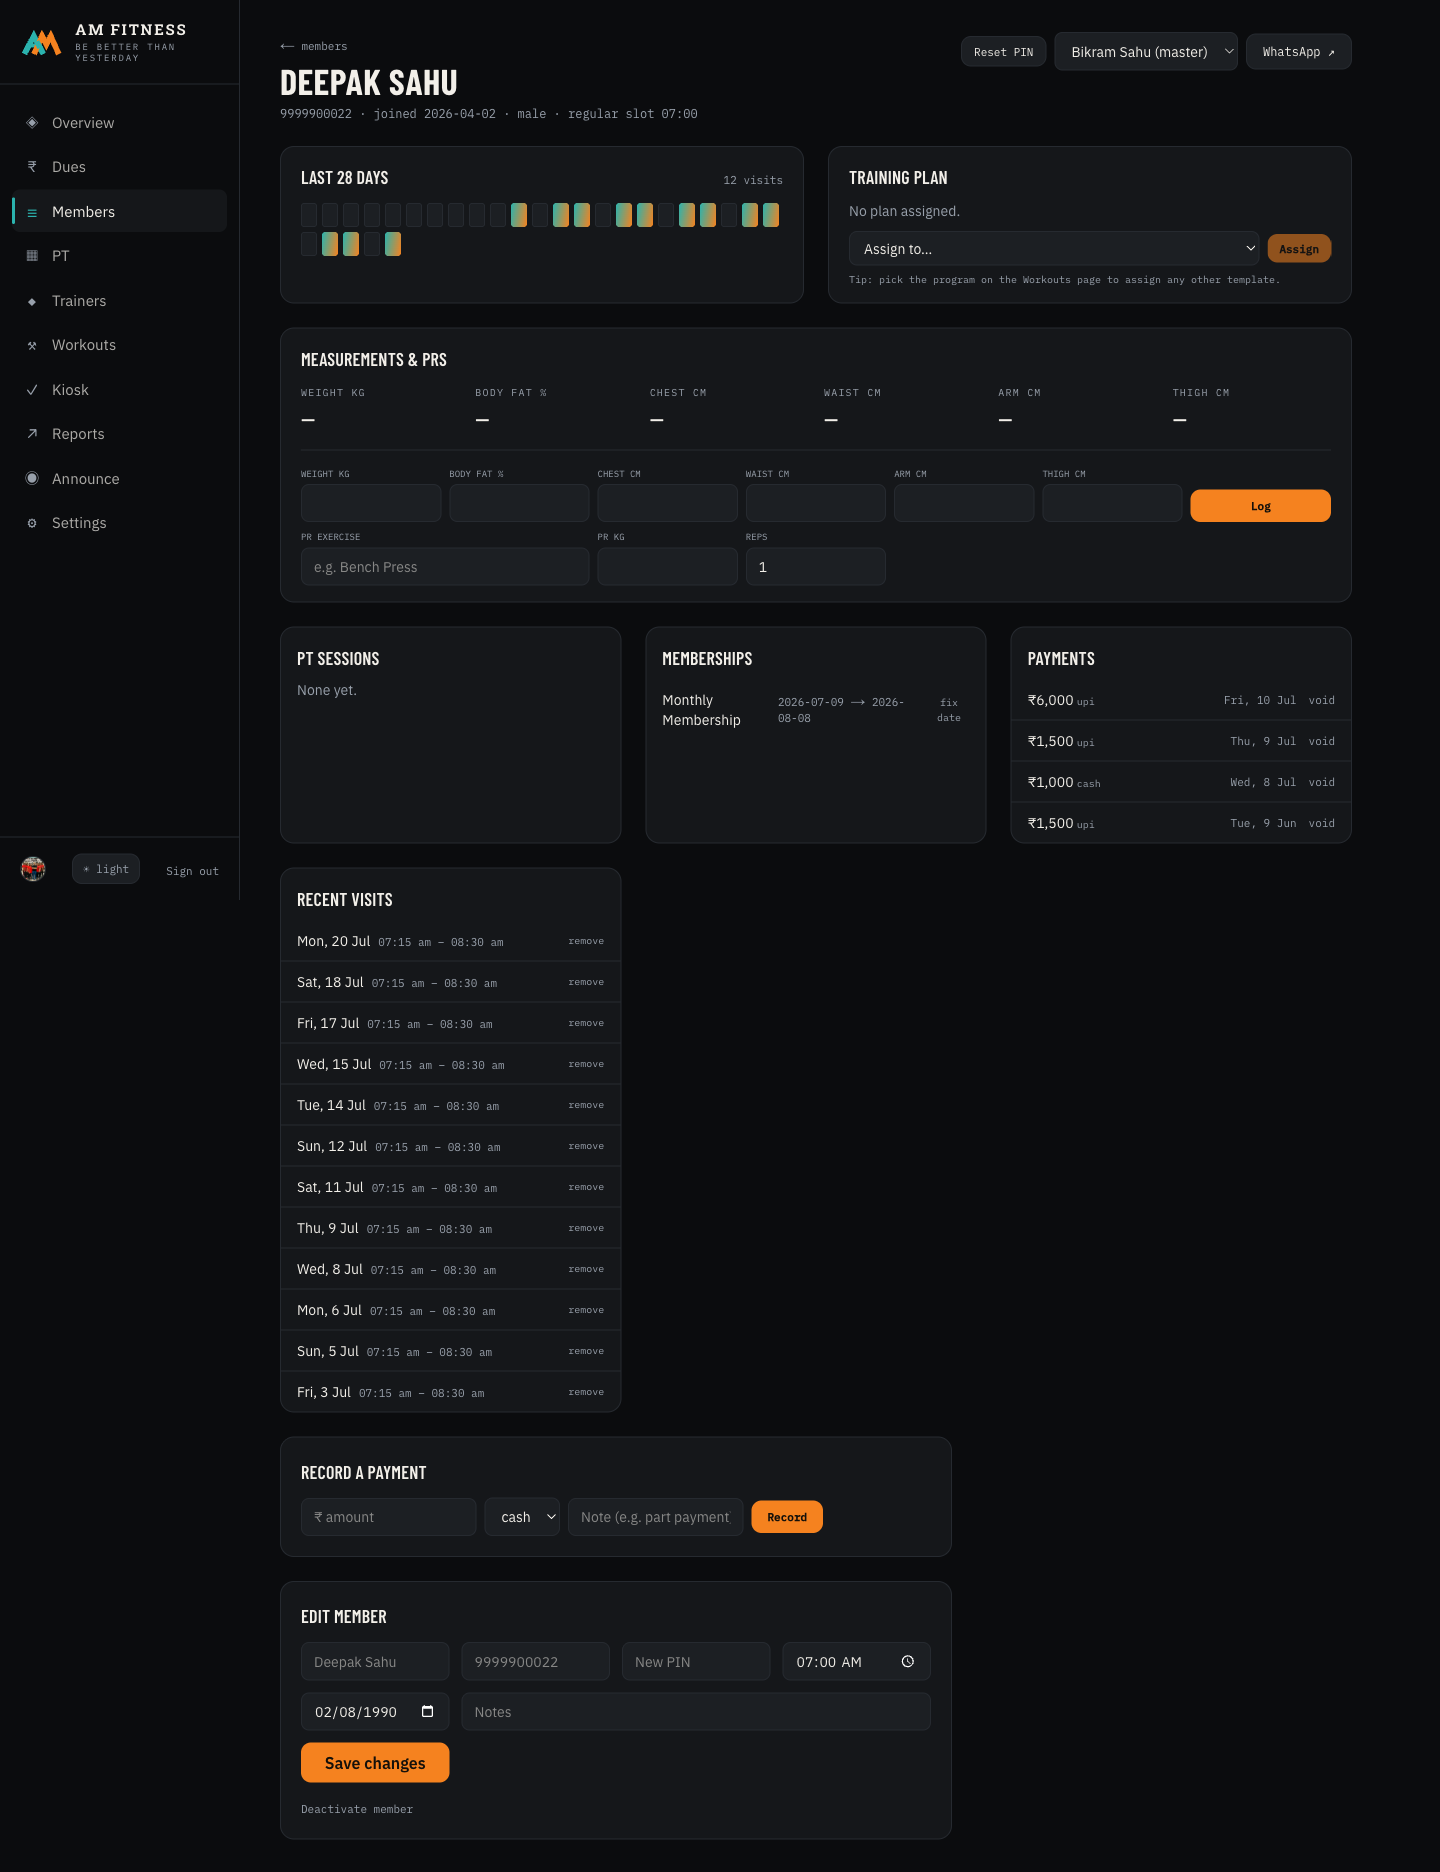This screenshot has height=1872, width=1440.
Task: Open the user avatar in sidebar footer
Action: click(33, 869)
